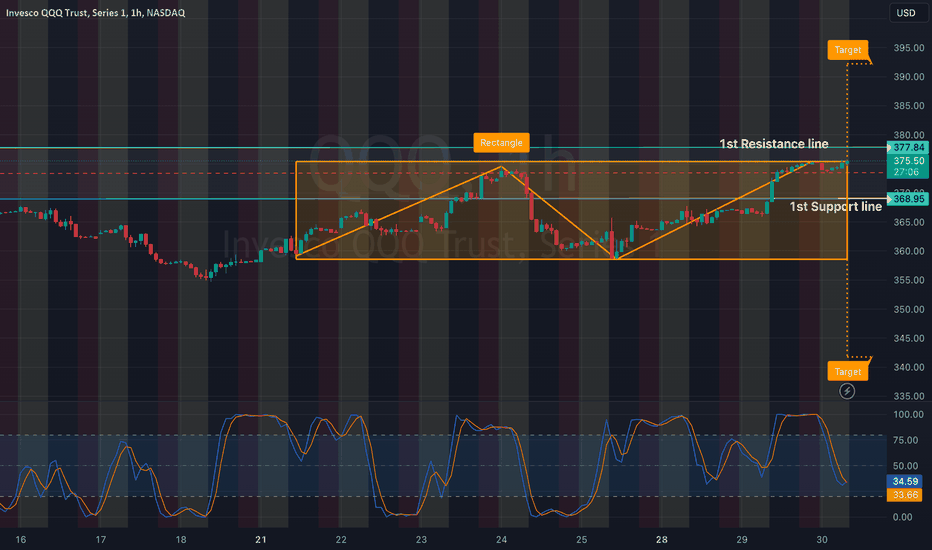Click the date 16 on time axis
The image size is (932, 550).
pos(21,539)
